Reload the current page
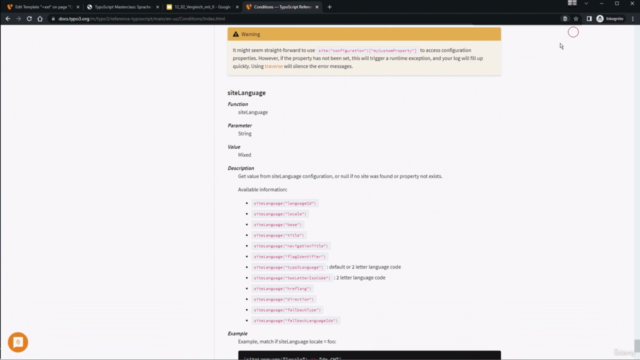This screenshot has height=360, width=640. point(29,19)
